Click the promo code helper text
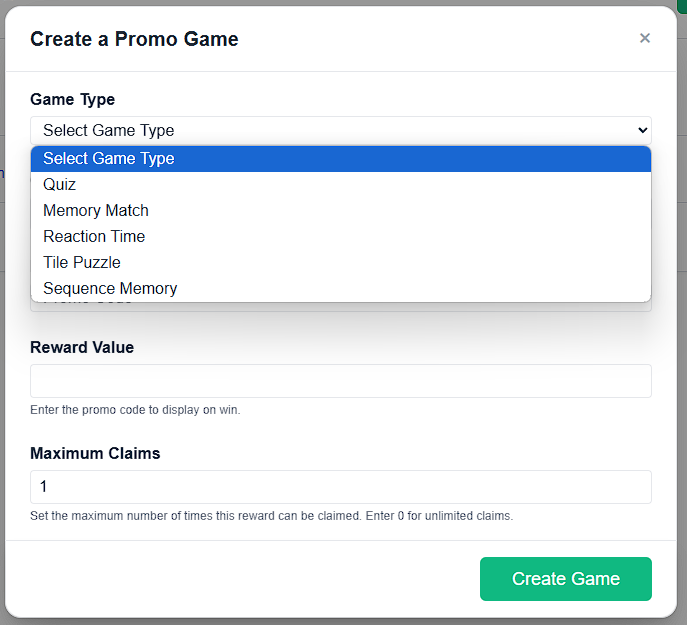Viewport: 687px width, 625px height. point(135,410)
